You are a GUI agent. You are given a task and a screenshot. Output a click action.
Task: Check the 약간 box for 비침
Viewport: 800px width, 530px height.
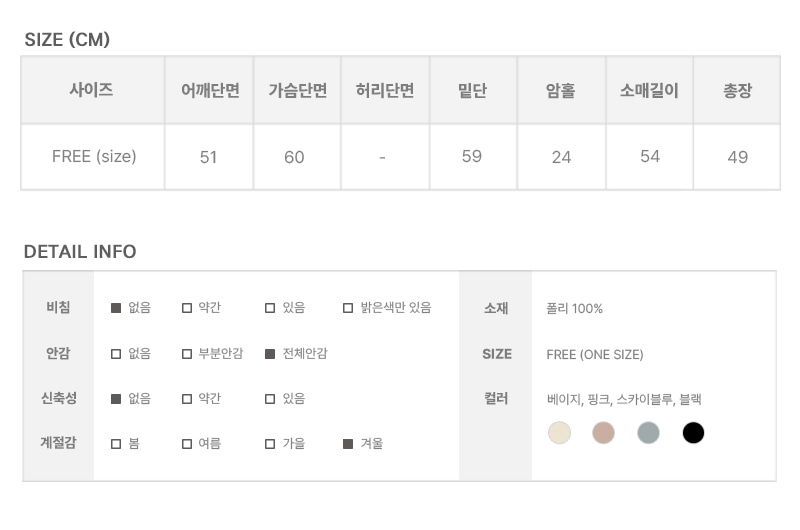point(187,308)
